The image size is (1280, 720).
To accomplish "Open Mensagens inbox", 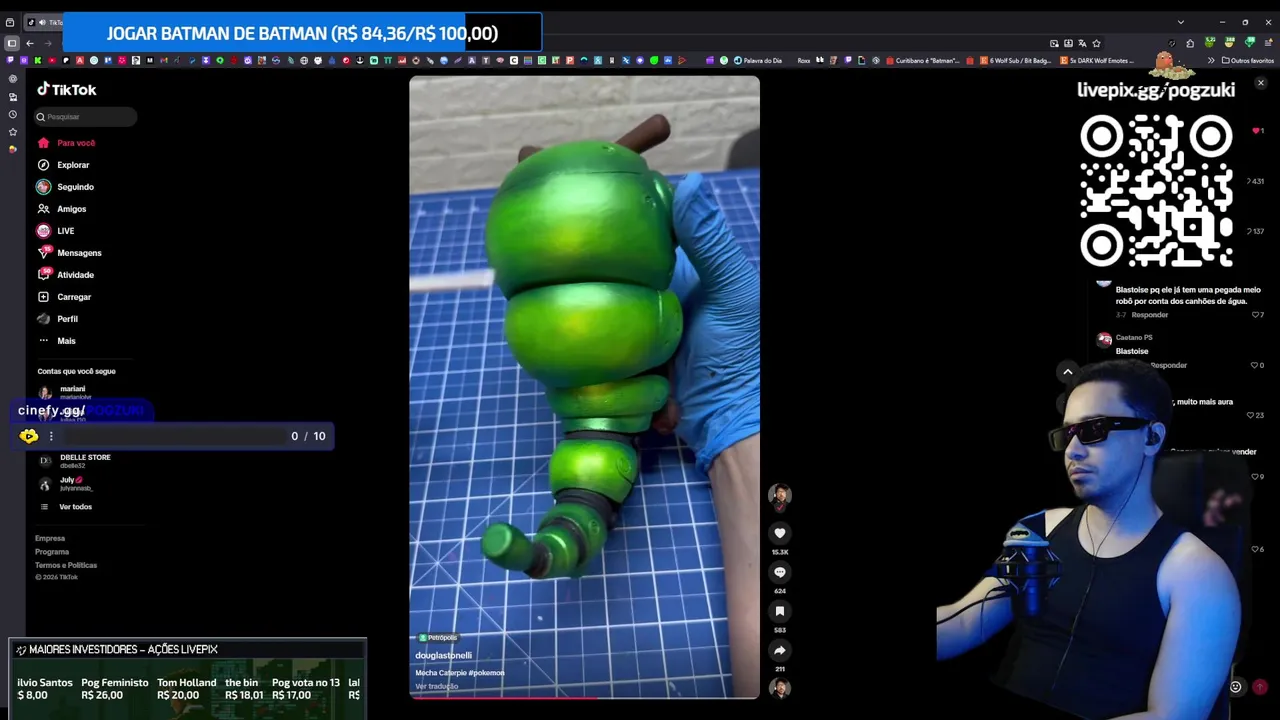I will coord(69,253).
